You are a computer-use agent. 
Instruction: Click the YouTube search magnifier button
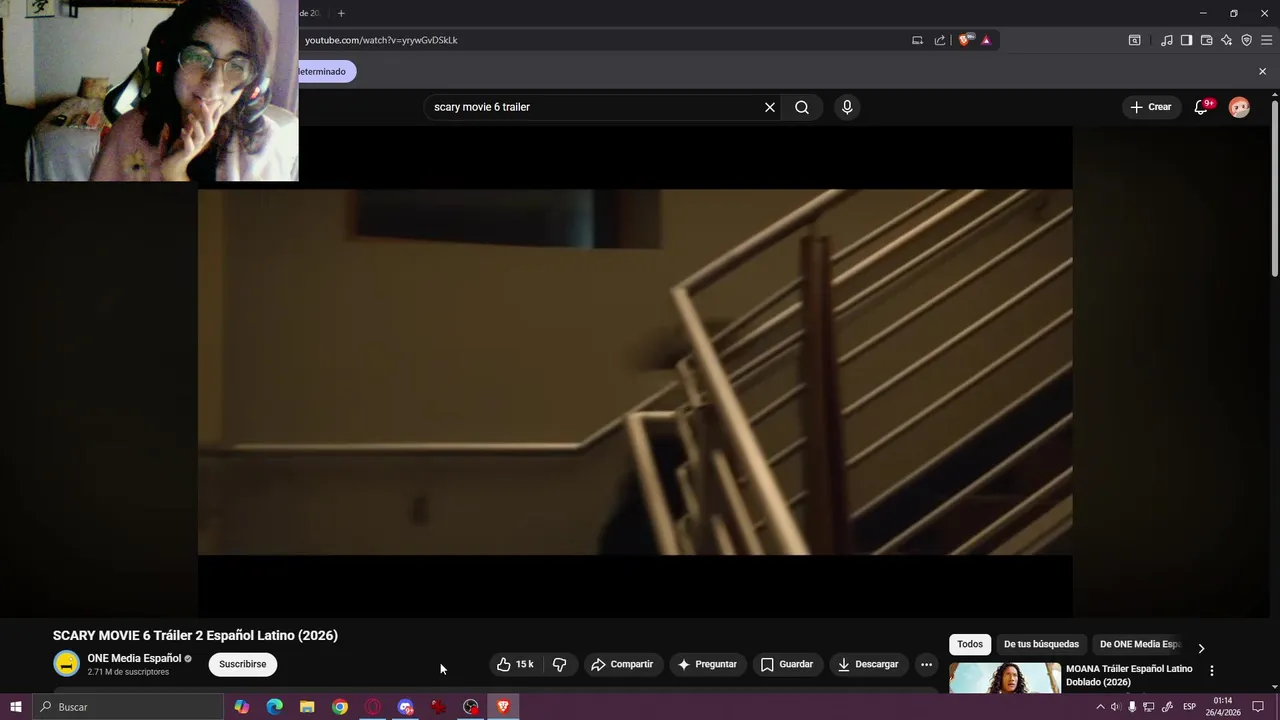(802, 107)
